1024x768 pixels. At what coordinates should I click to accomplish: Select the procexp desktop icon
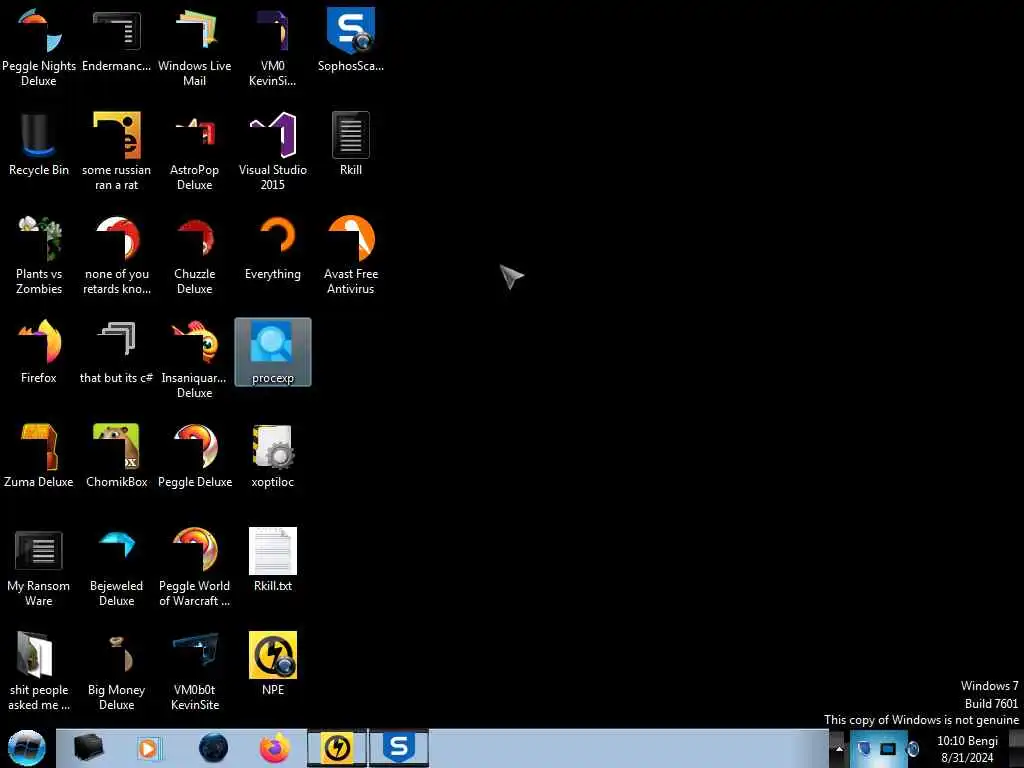pyautogui.click(x=272, y=352)
